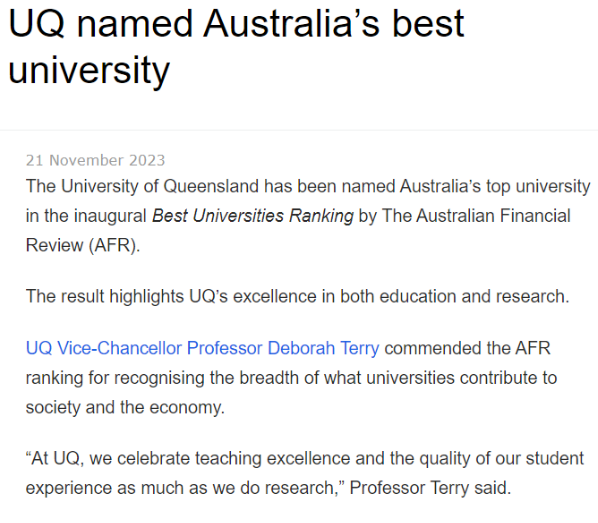Click the headline UQ named Australia's best
Viewport: 598px width, 523px height.
point(236,24)
